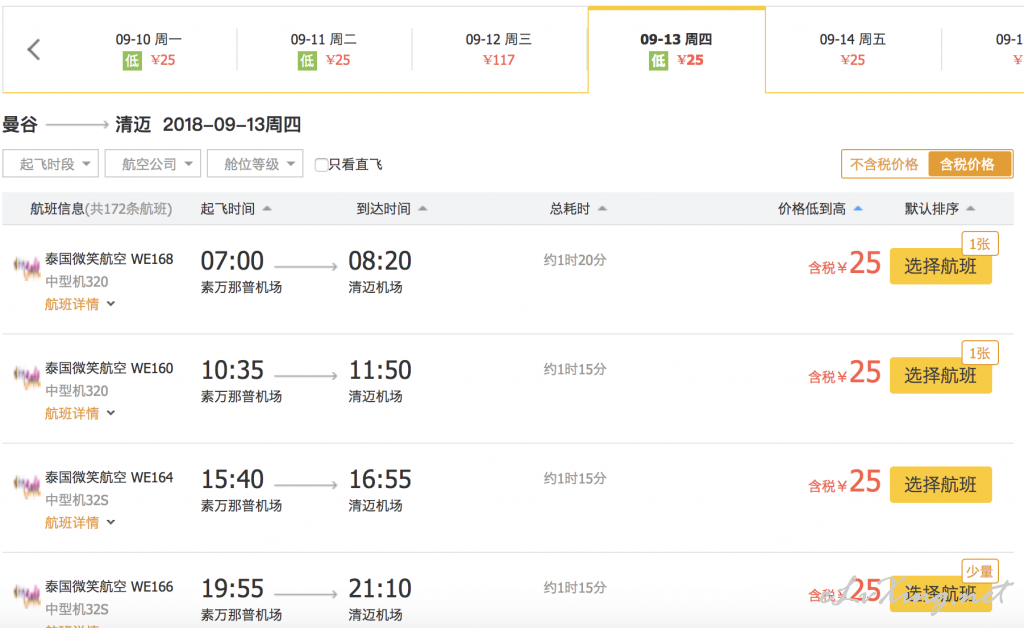Sort by 起飞时间 using its arrow icon
1024x628 pixels.
(266, 209)
